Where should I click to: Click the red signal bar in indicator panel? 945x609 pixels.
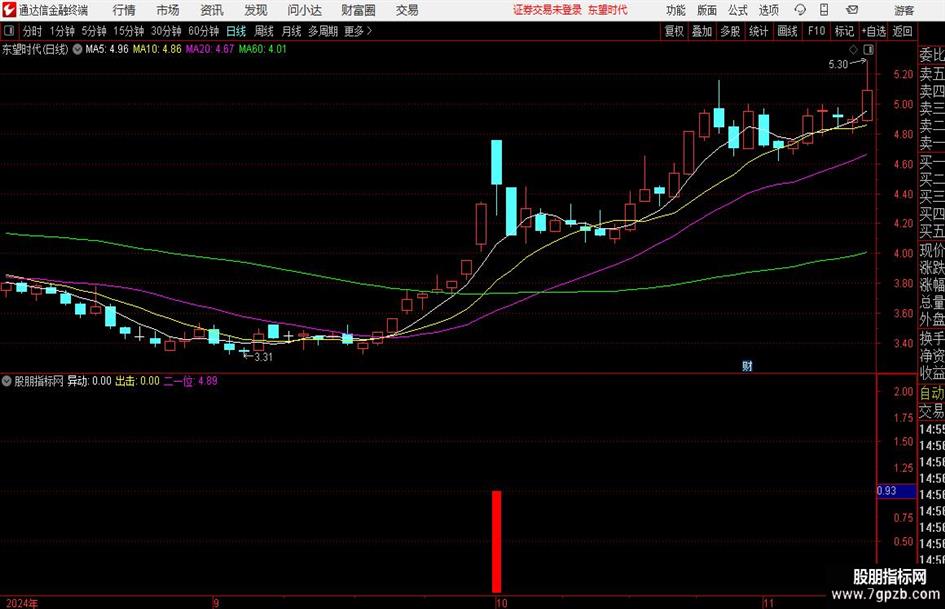point(497,541)
